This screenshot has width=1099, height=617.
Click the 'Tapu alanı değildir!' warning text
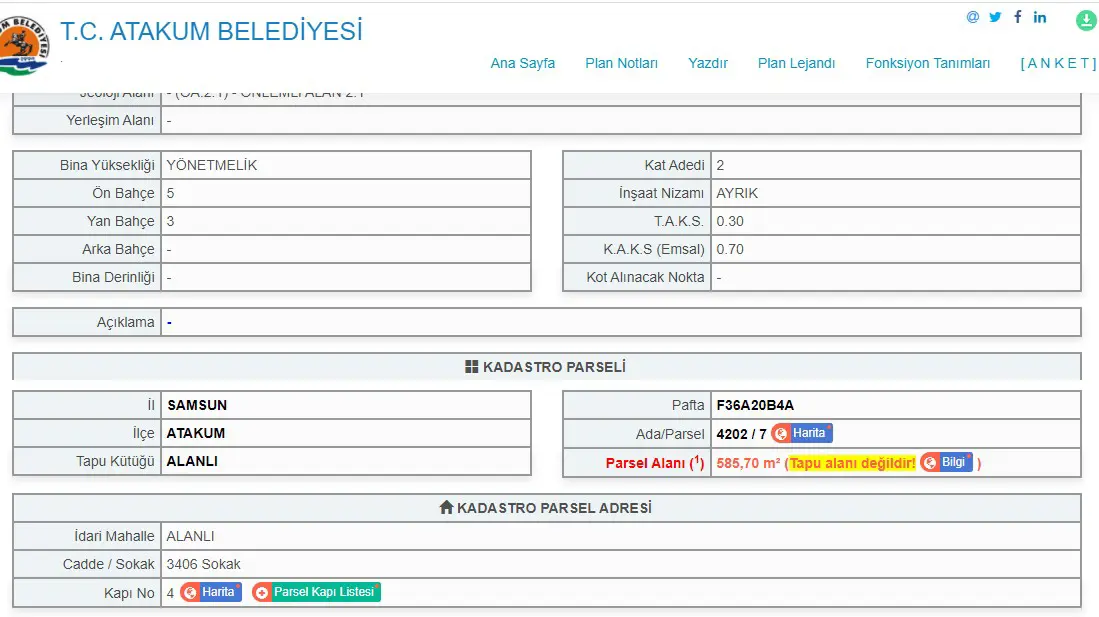(x=852, y=463)
